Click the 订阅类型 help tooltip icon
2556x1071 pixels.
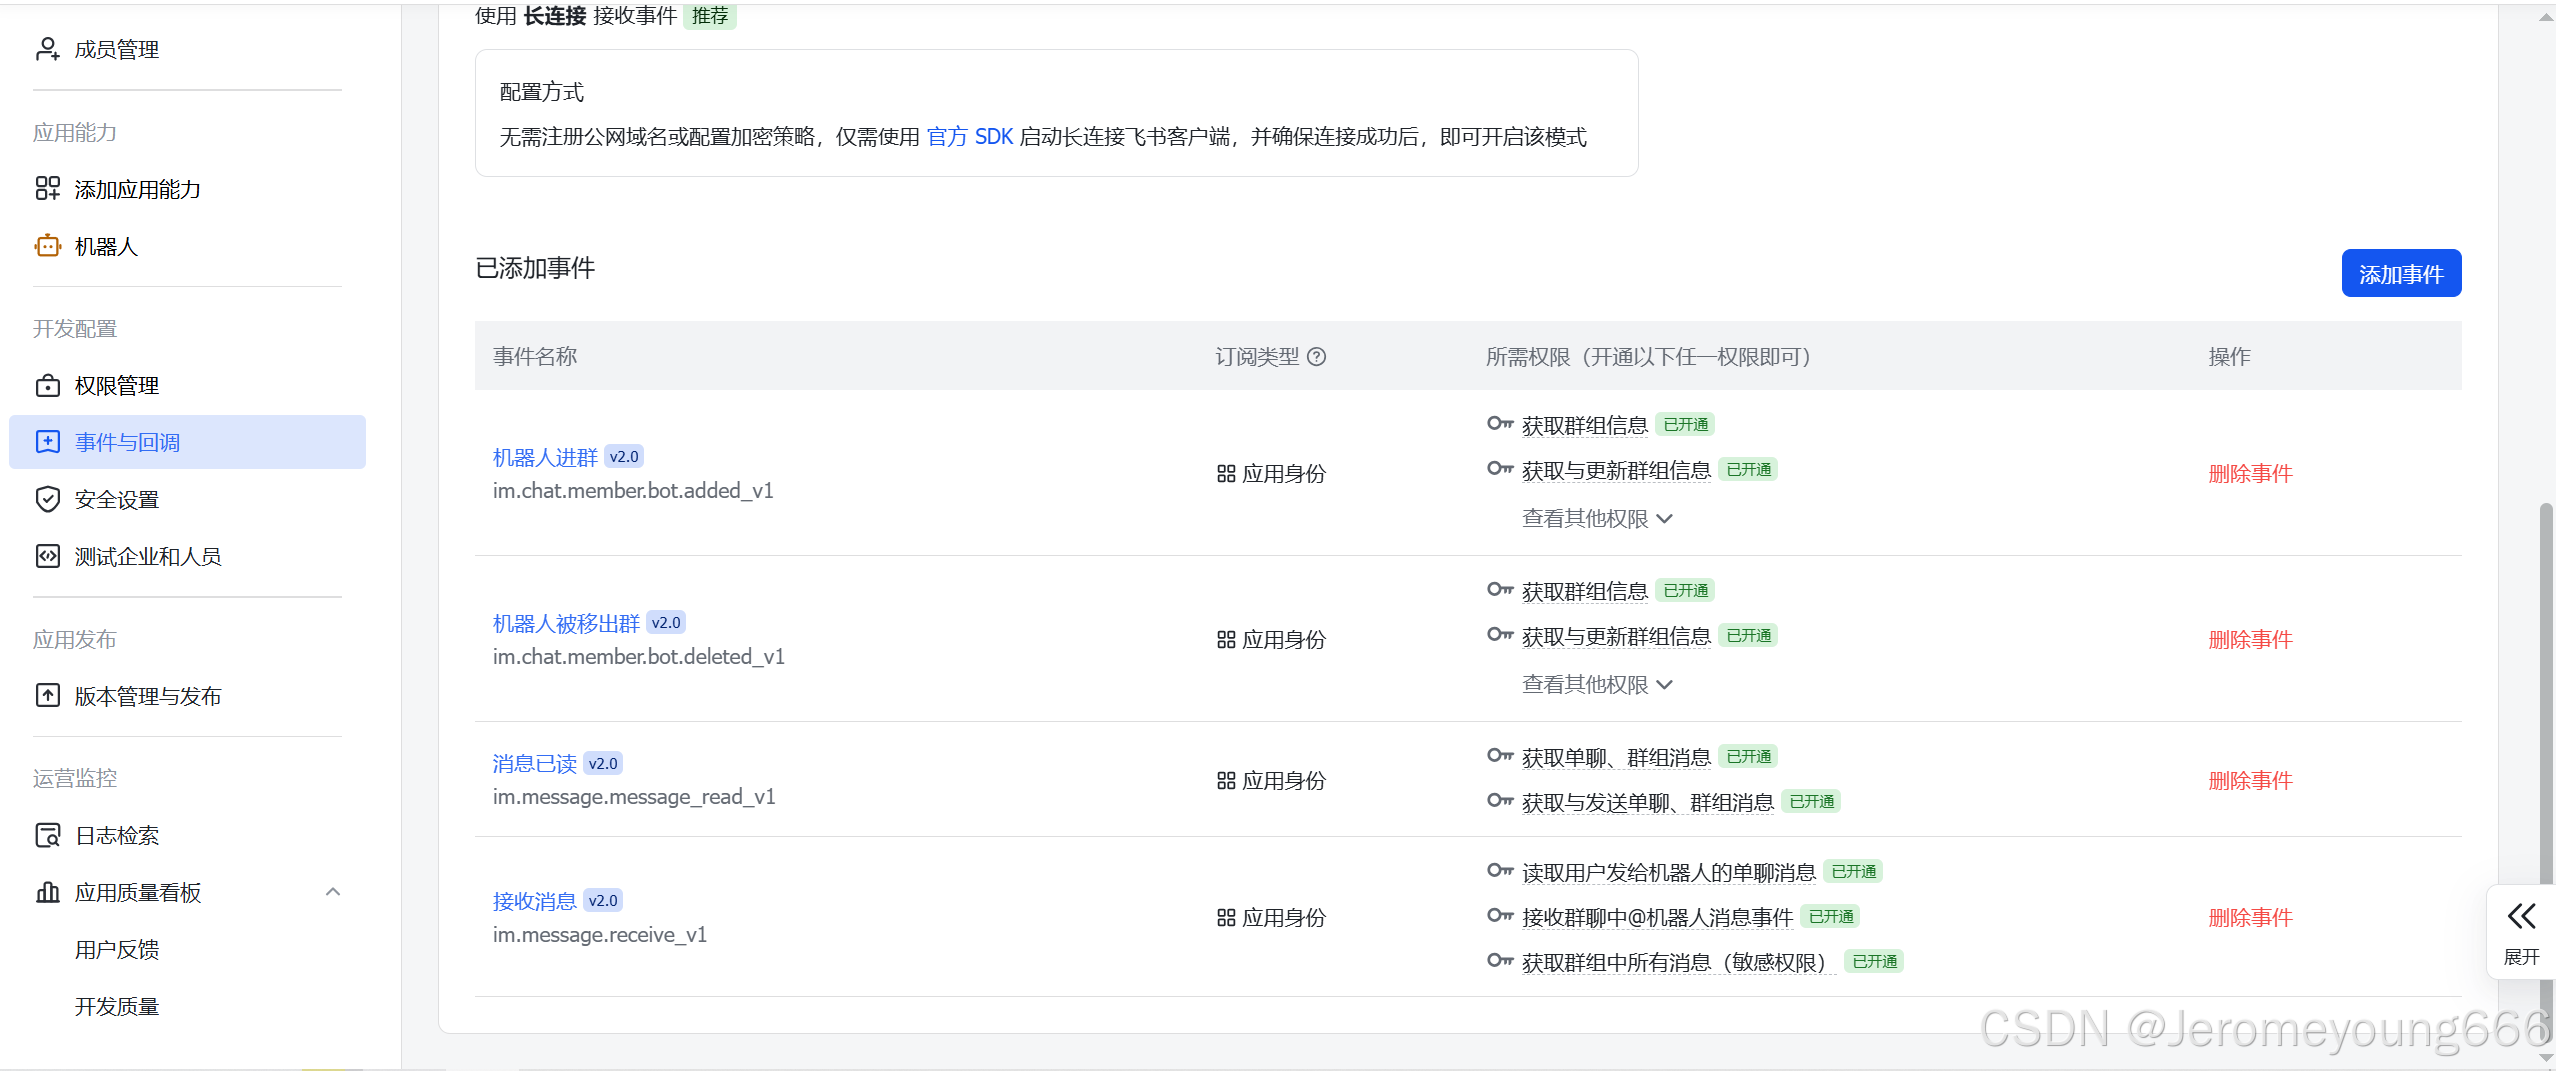(x=1319, y=356)
